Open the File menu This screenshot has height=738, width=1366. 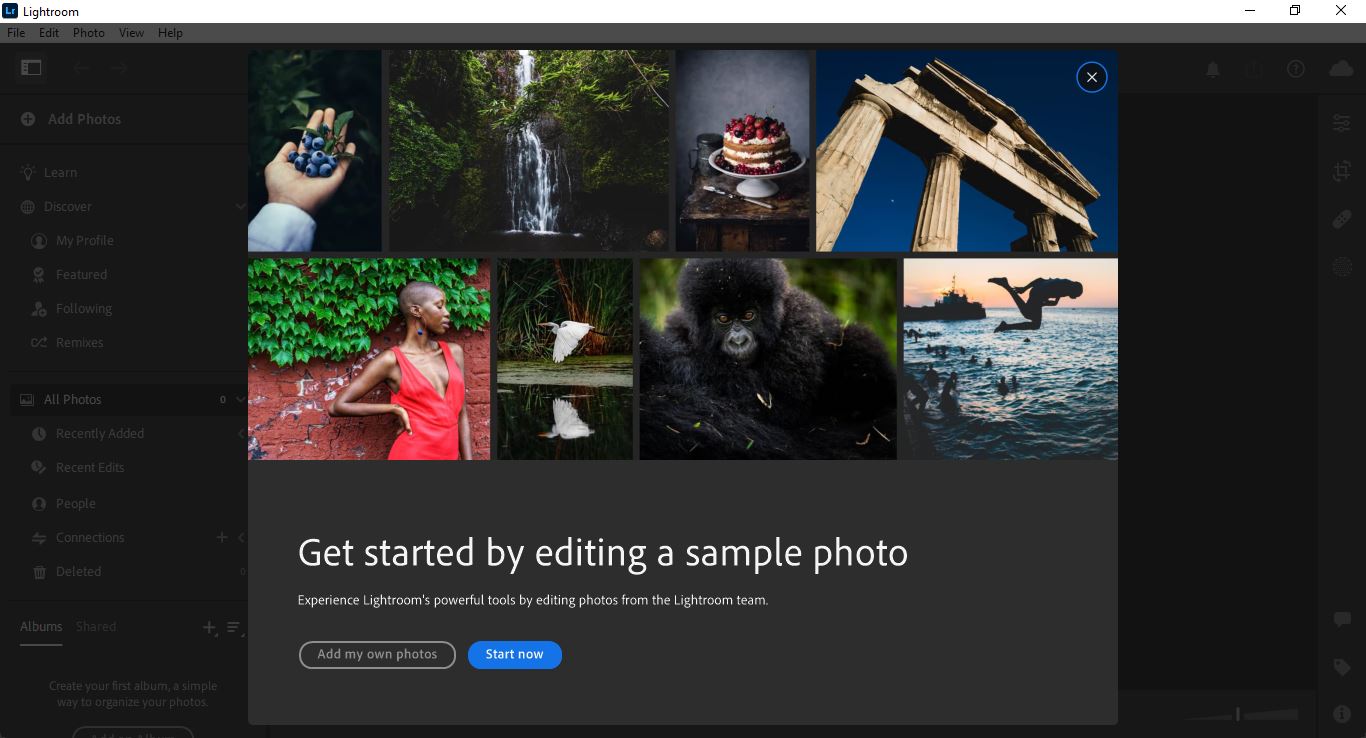(x=16, y=33)
